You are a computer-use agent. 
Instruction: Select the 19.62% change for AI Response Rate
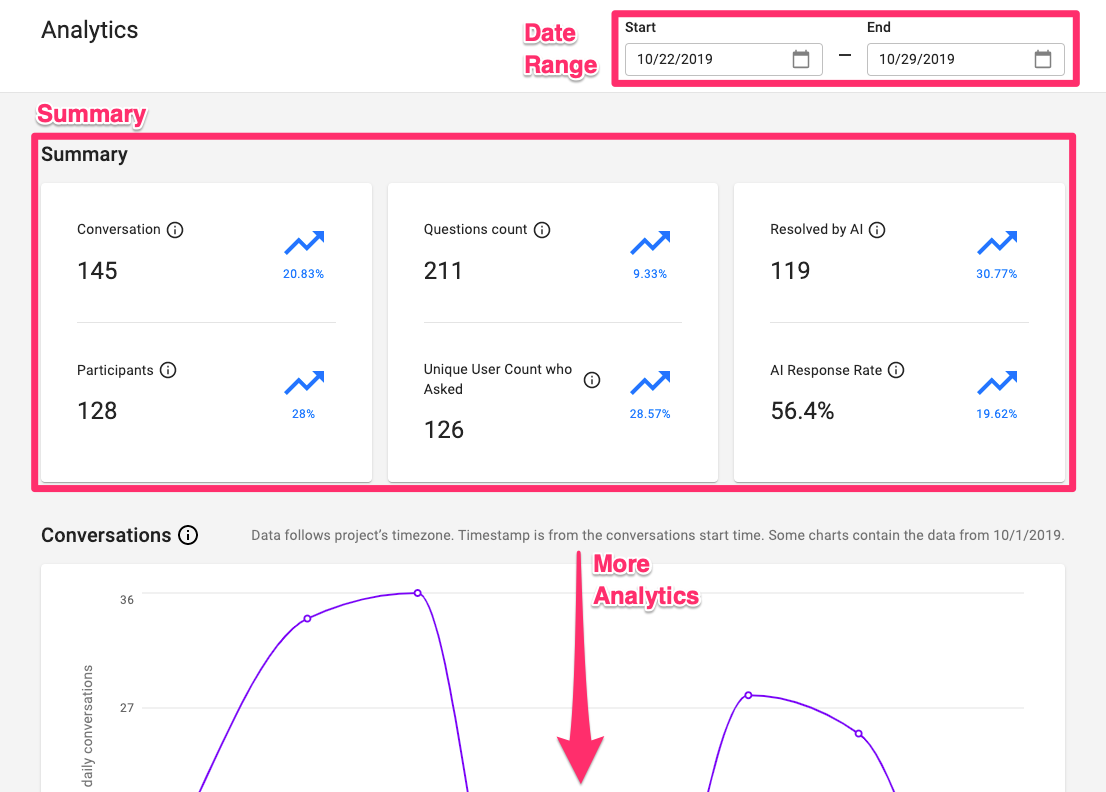997,414
